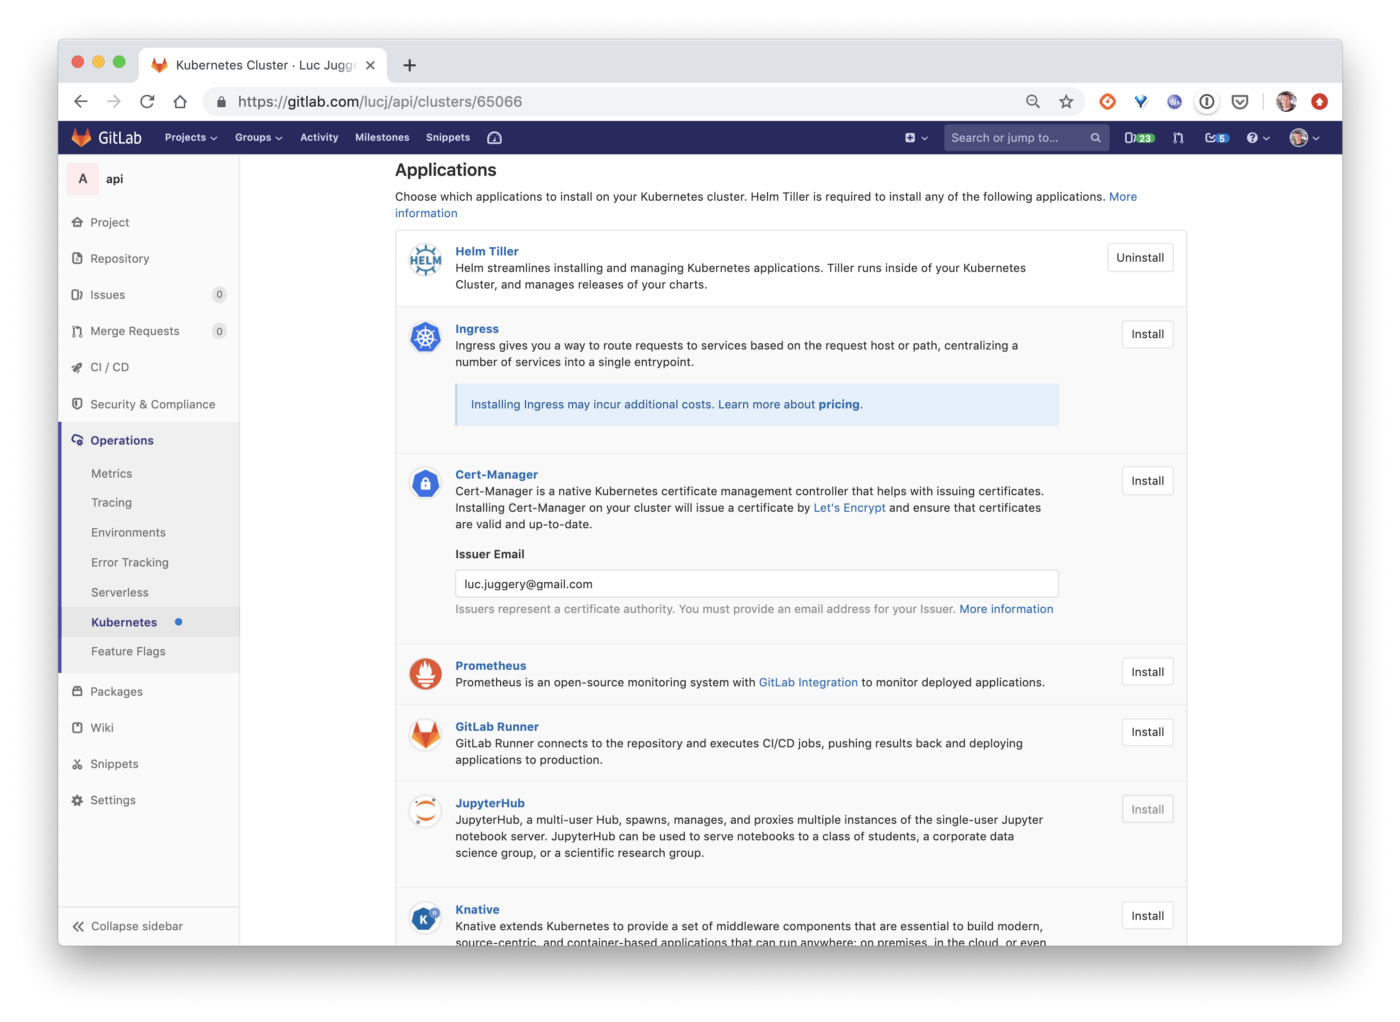Open the Let's Encrypt link

point(849,508)
